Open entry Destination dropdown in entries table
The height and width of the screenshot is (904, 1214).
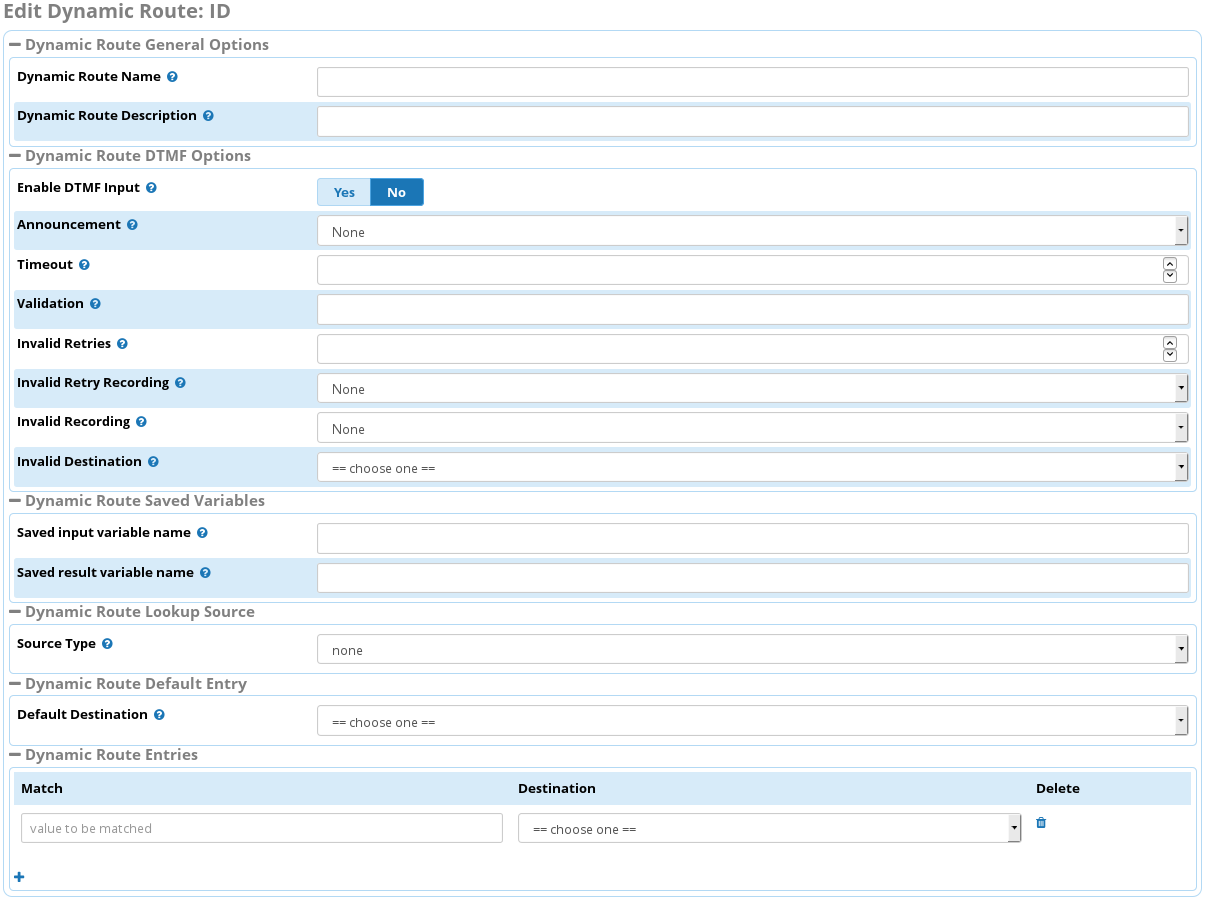769,829
